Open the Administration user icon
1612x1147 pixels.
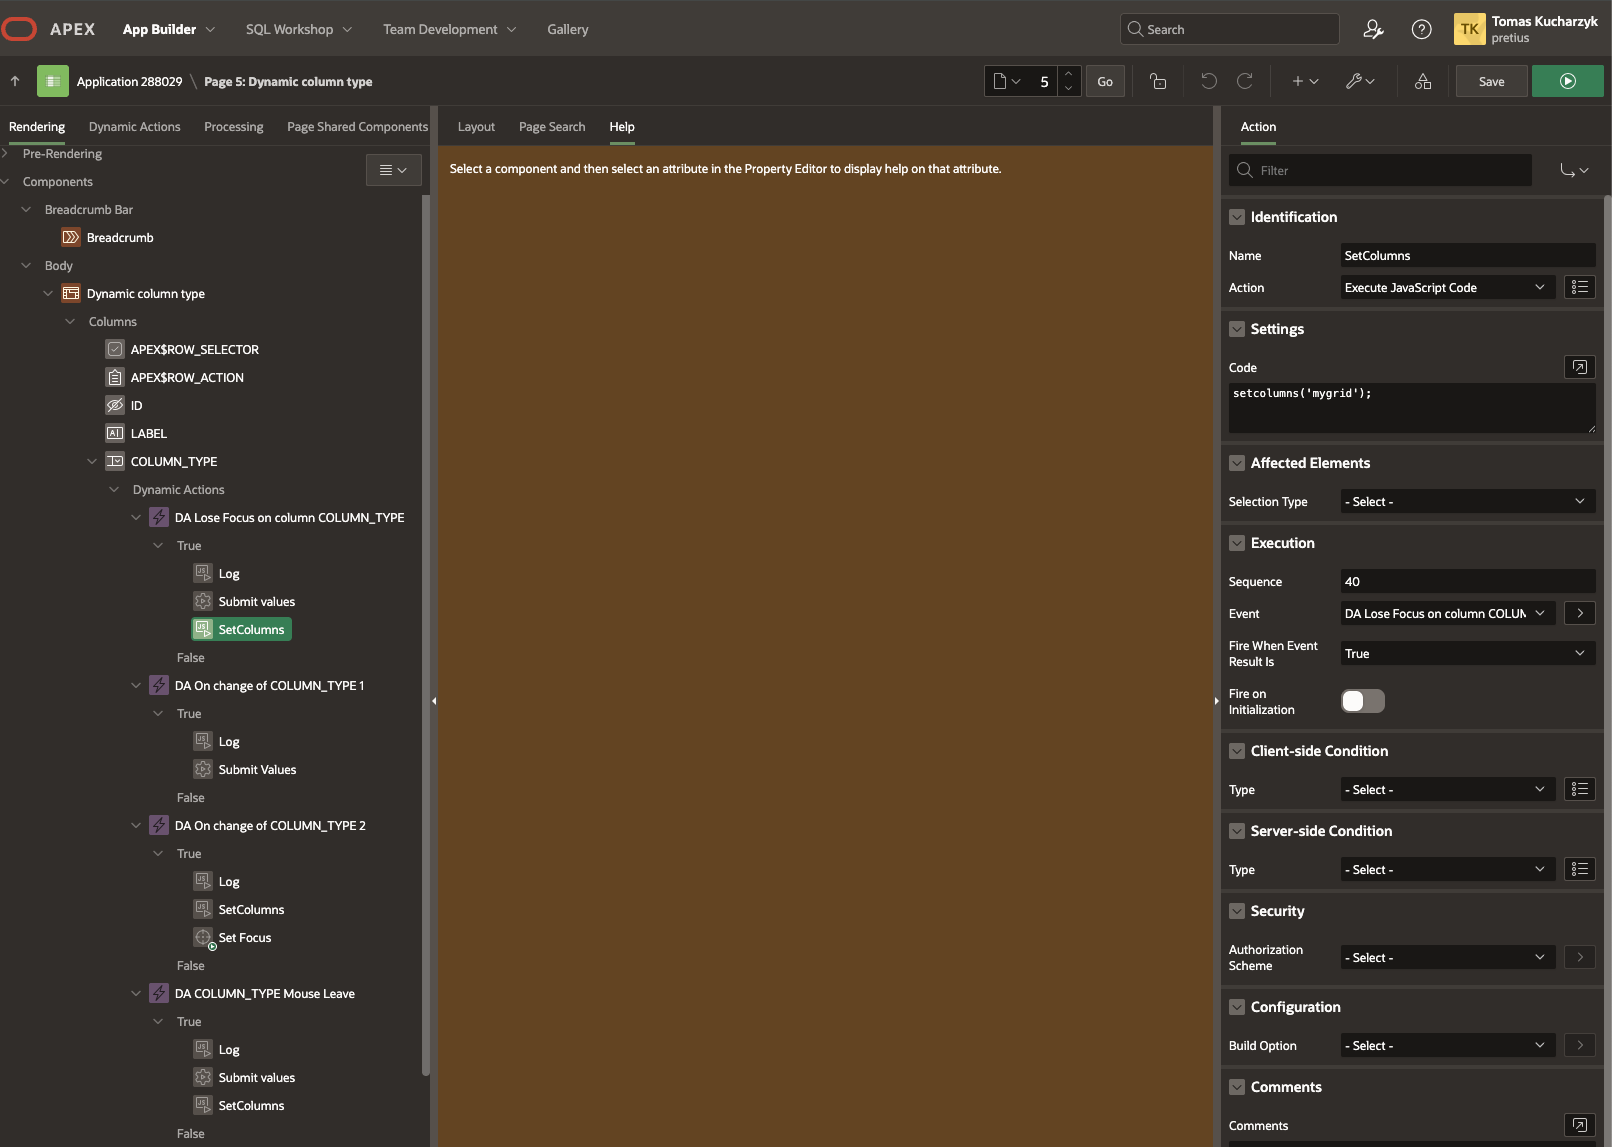[x=1373, y=30]
